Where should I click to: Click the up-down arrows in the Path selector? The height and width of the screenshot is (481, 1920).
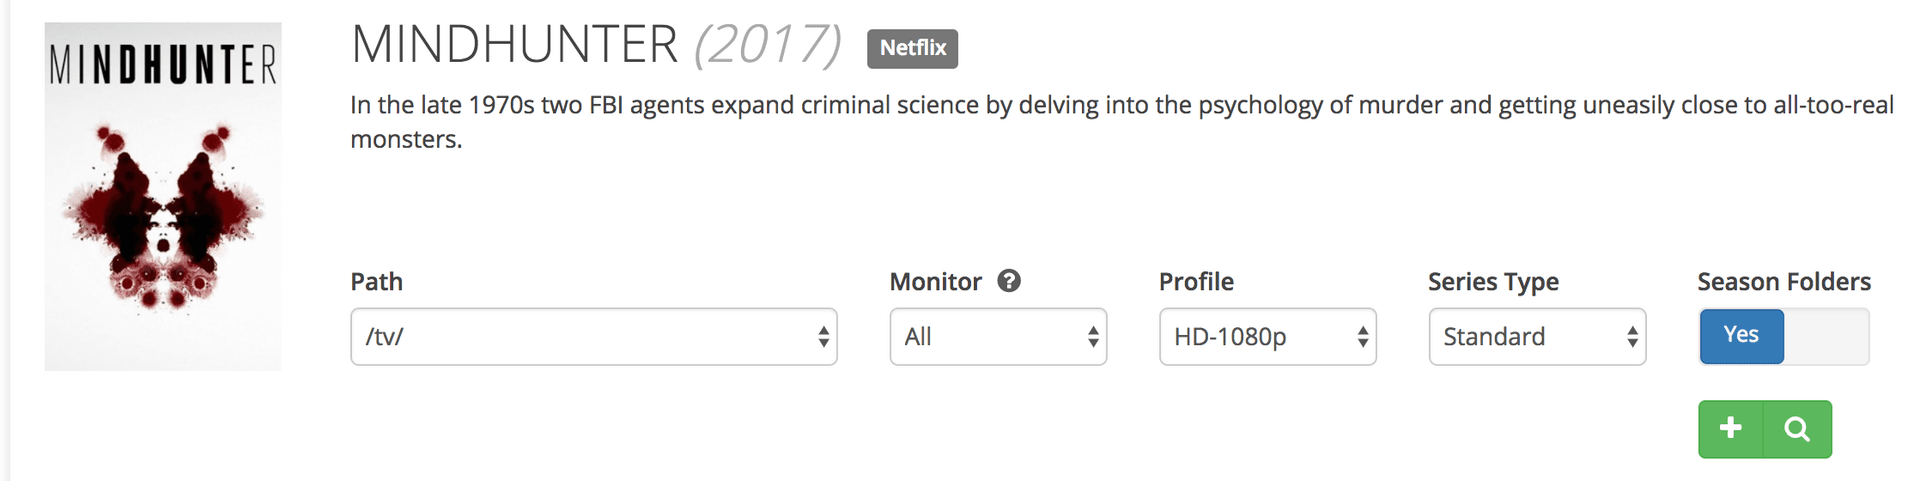[823, 337]
